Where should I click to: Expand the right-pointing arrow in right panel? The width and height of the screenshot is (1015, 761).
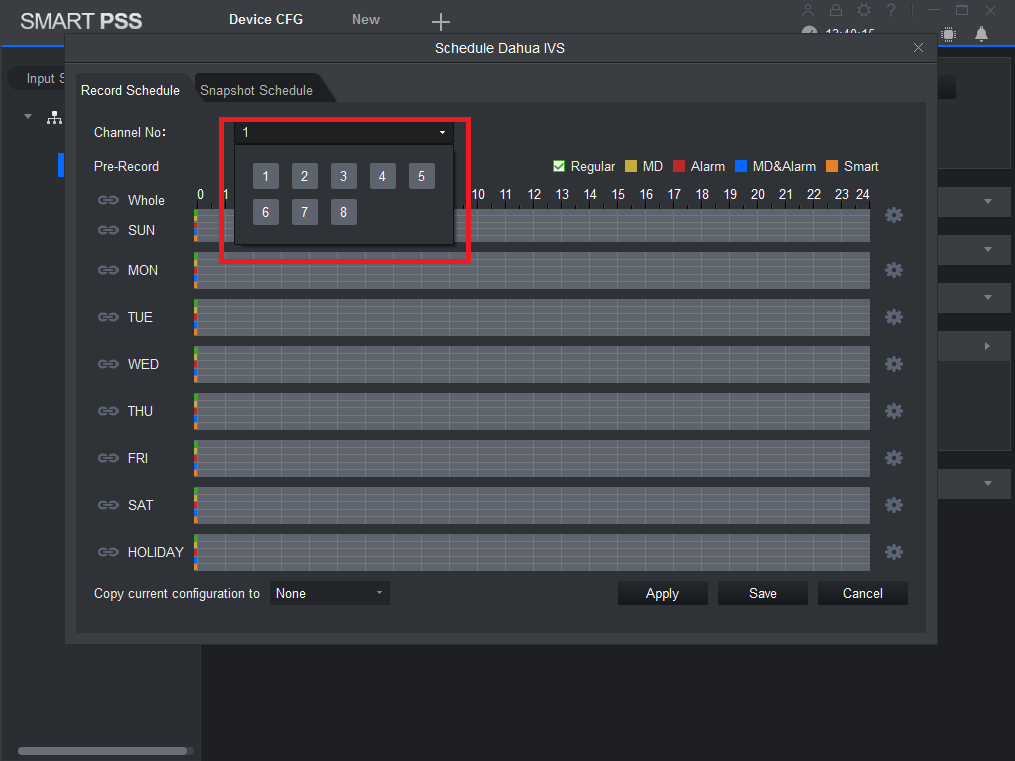pos(987,346)
